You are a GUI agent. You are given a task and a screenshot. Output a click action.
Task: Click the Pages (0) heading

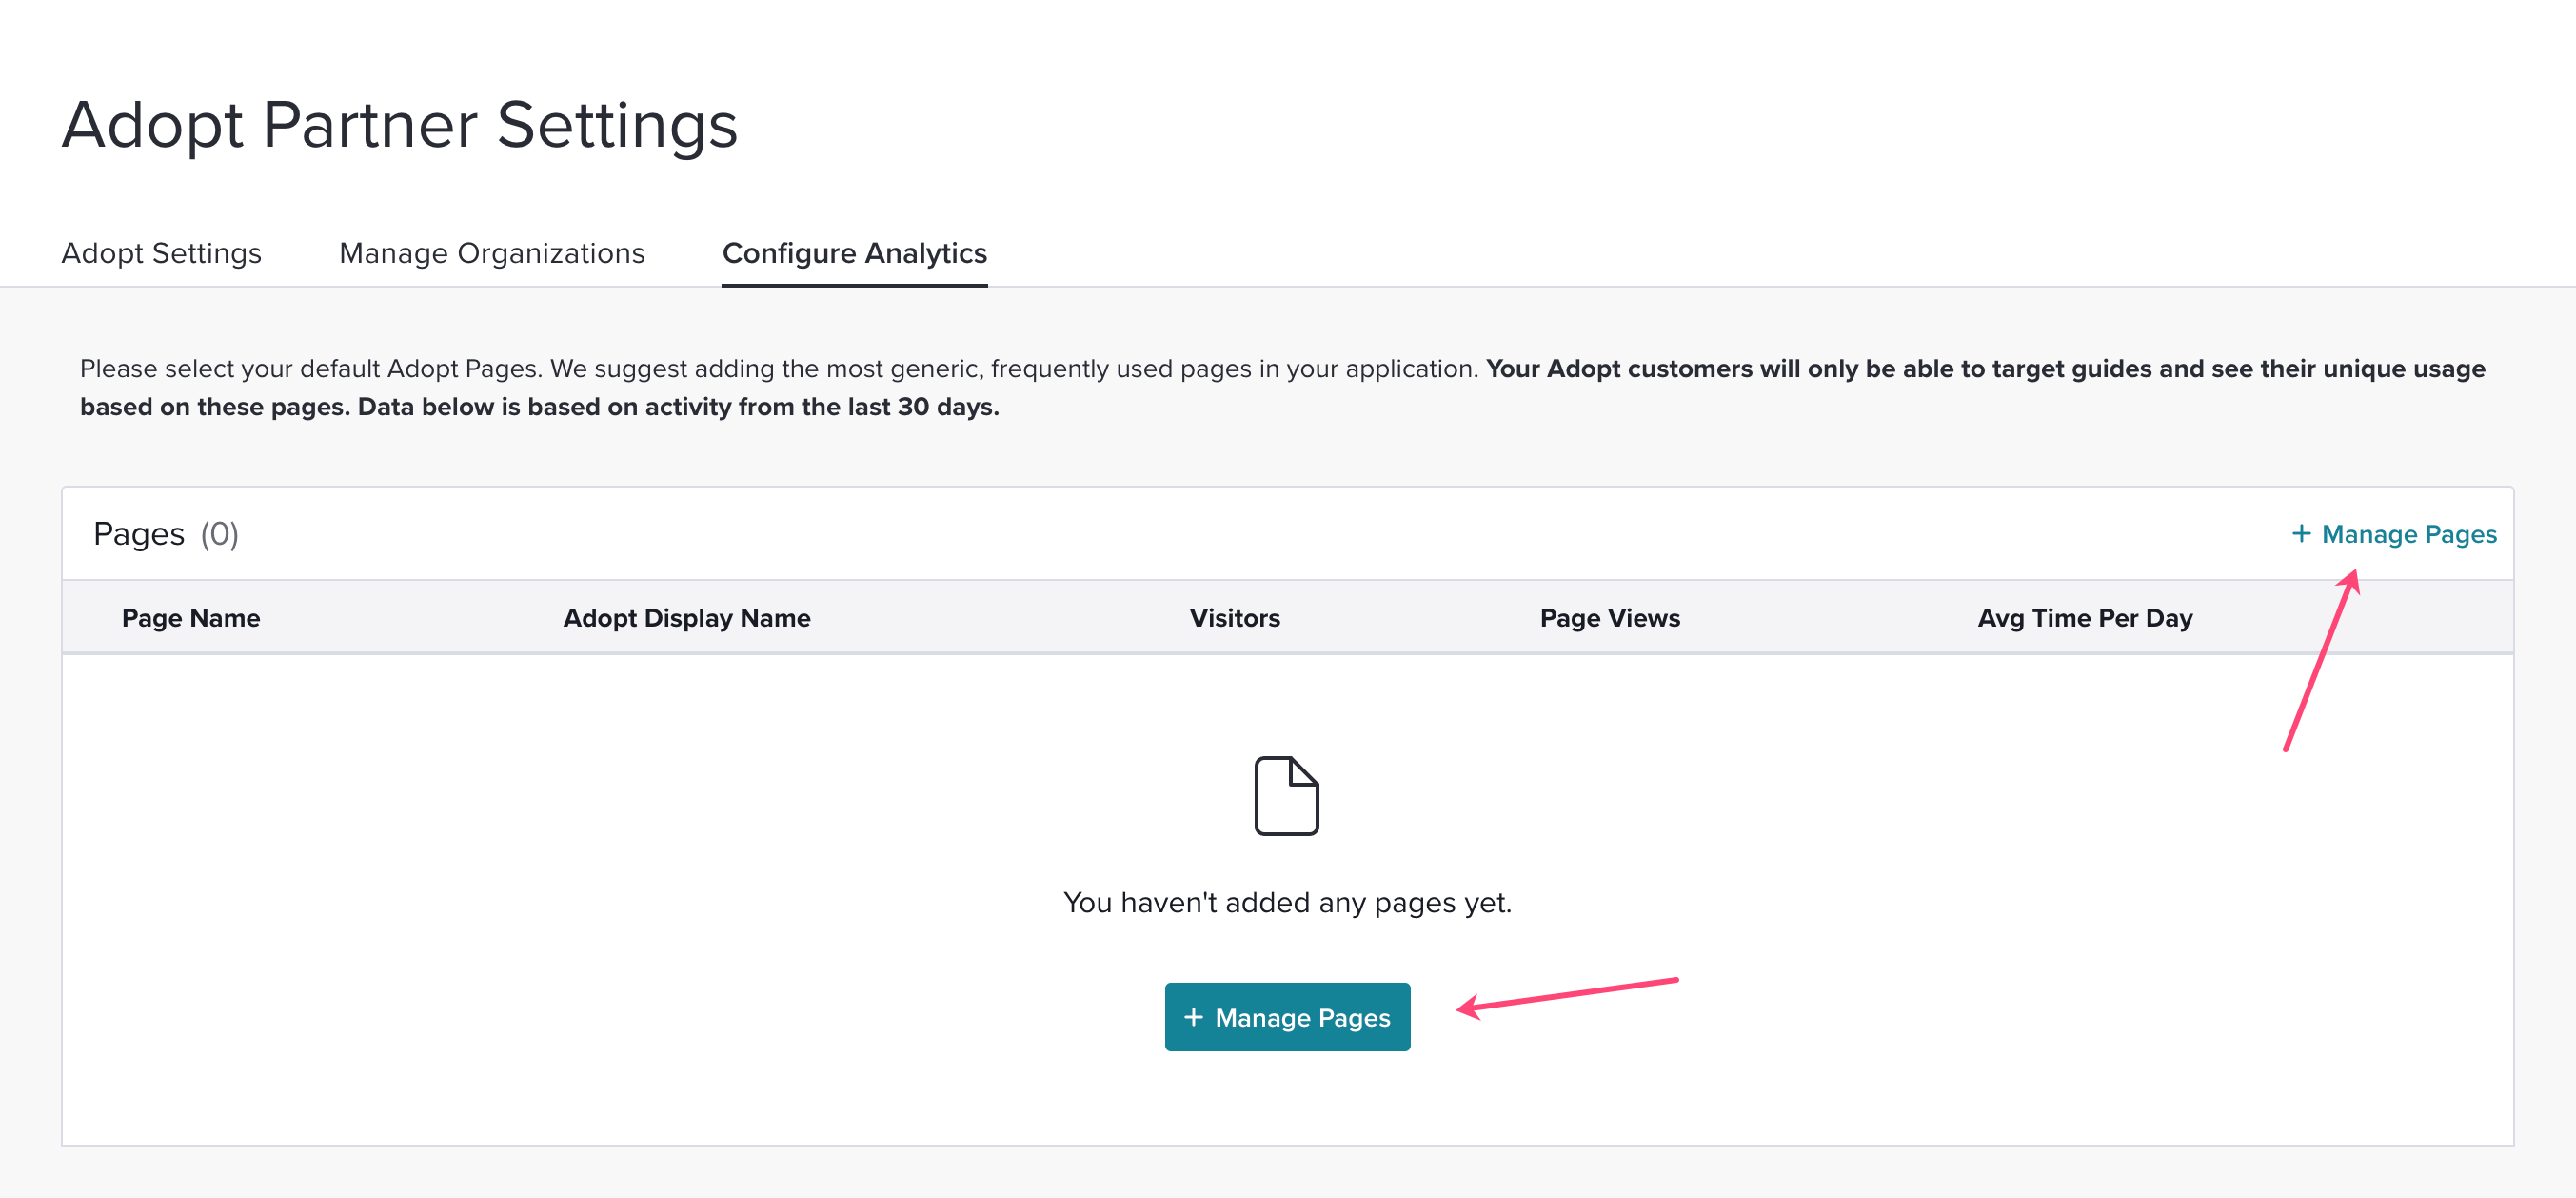click(x=166, y=534)
